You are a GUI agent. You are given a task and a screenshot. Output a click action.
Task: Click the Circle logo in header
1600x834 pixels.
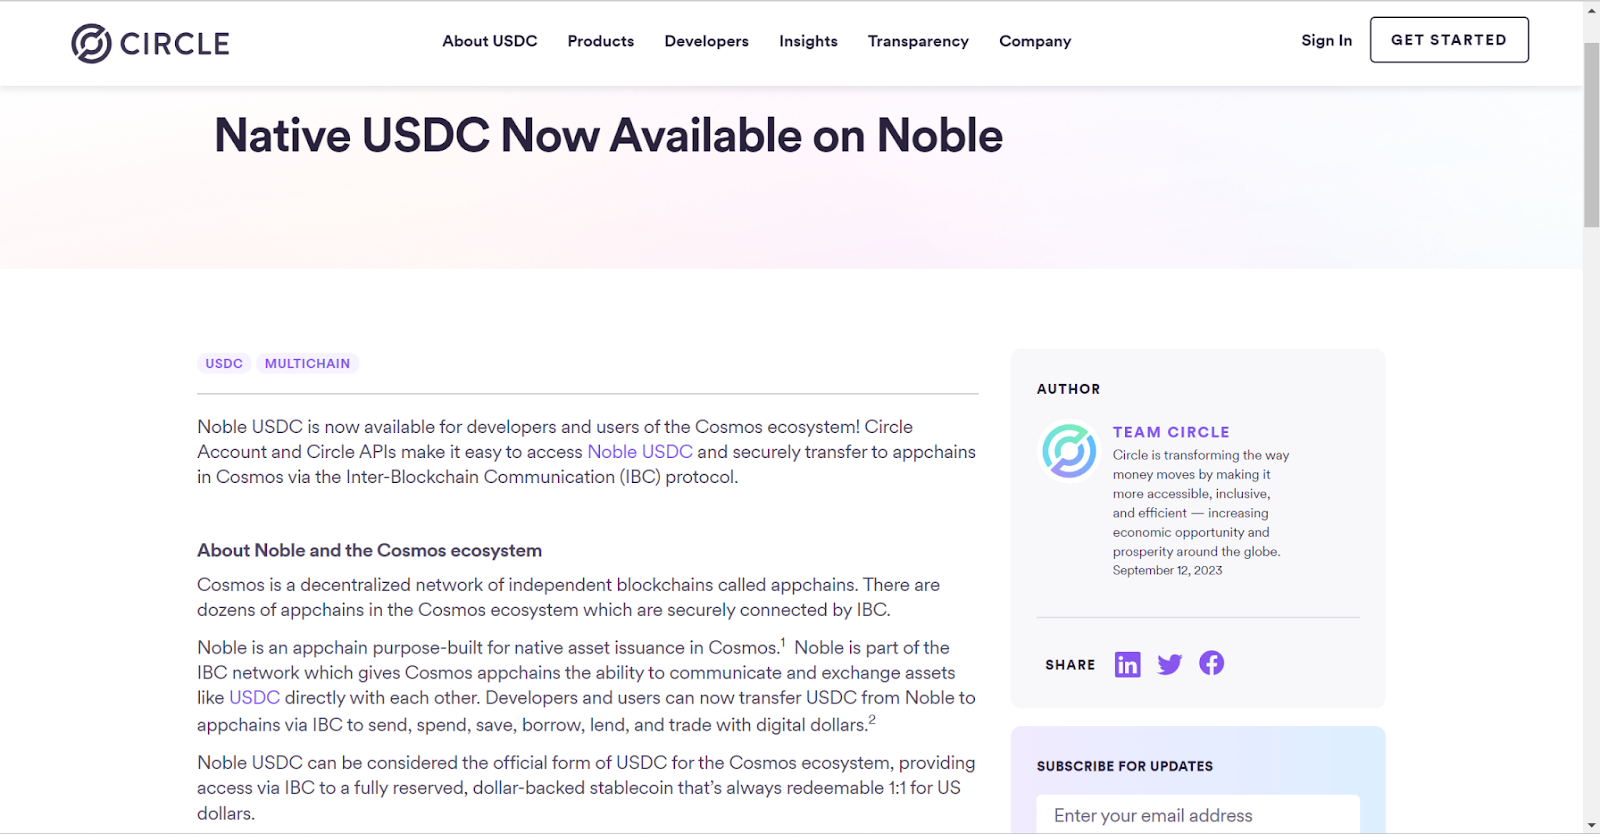[x=150, y=43]
